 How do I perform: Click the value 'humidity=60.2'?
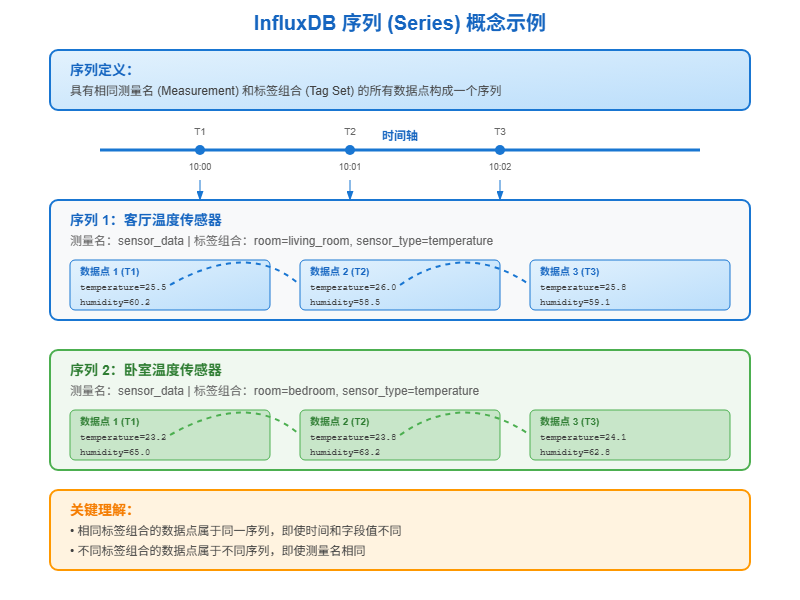pyautogui.click(x=115, y=302)
